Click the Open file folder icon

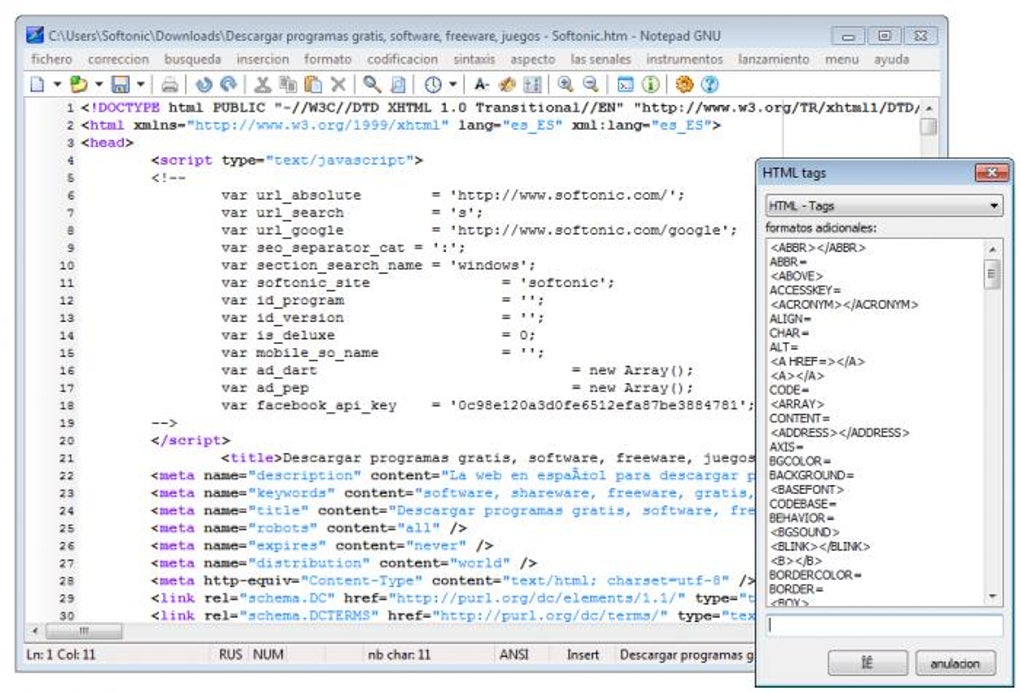pos(79,85)
